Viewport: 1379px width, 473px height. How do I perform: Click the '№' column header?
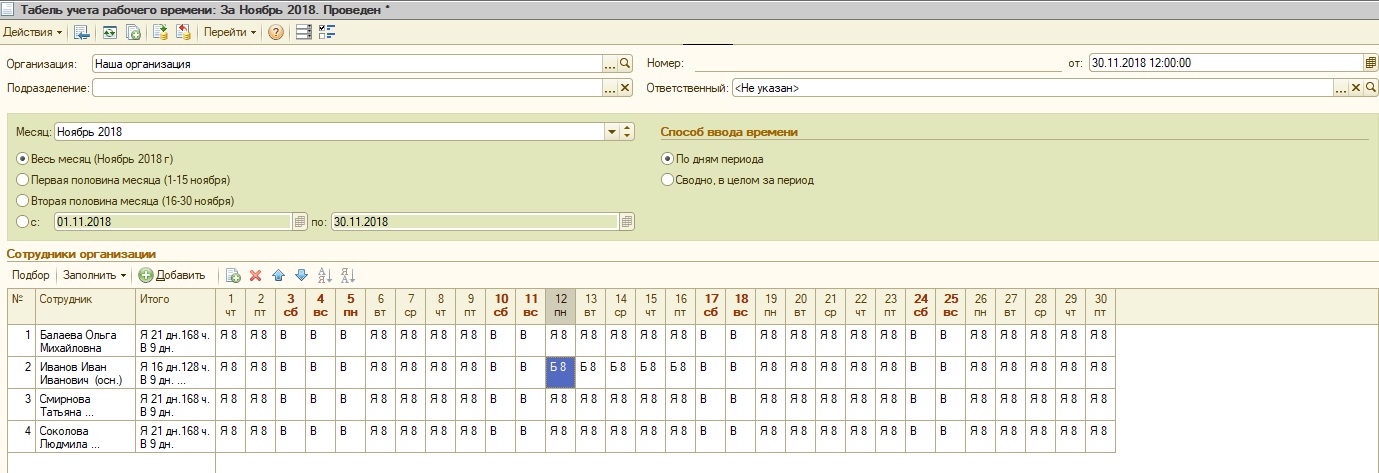[x=20, y=305]
